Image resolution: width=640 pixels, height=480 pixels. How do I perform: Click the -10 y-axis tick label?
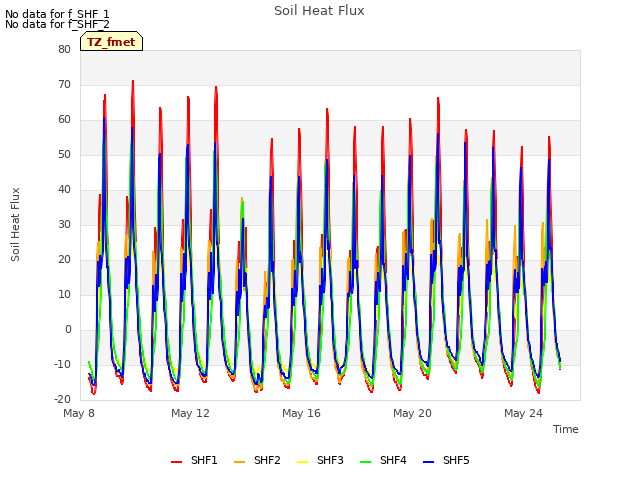tap(62, 364)
